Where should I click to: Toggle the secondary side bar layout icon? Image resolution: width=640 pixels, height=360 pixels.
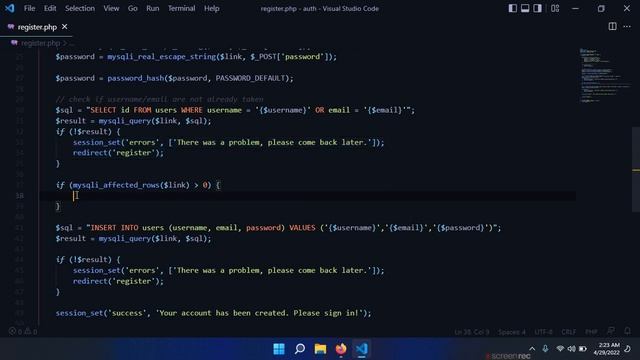(x=538, y=8)
